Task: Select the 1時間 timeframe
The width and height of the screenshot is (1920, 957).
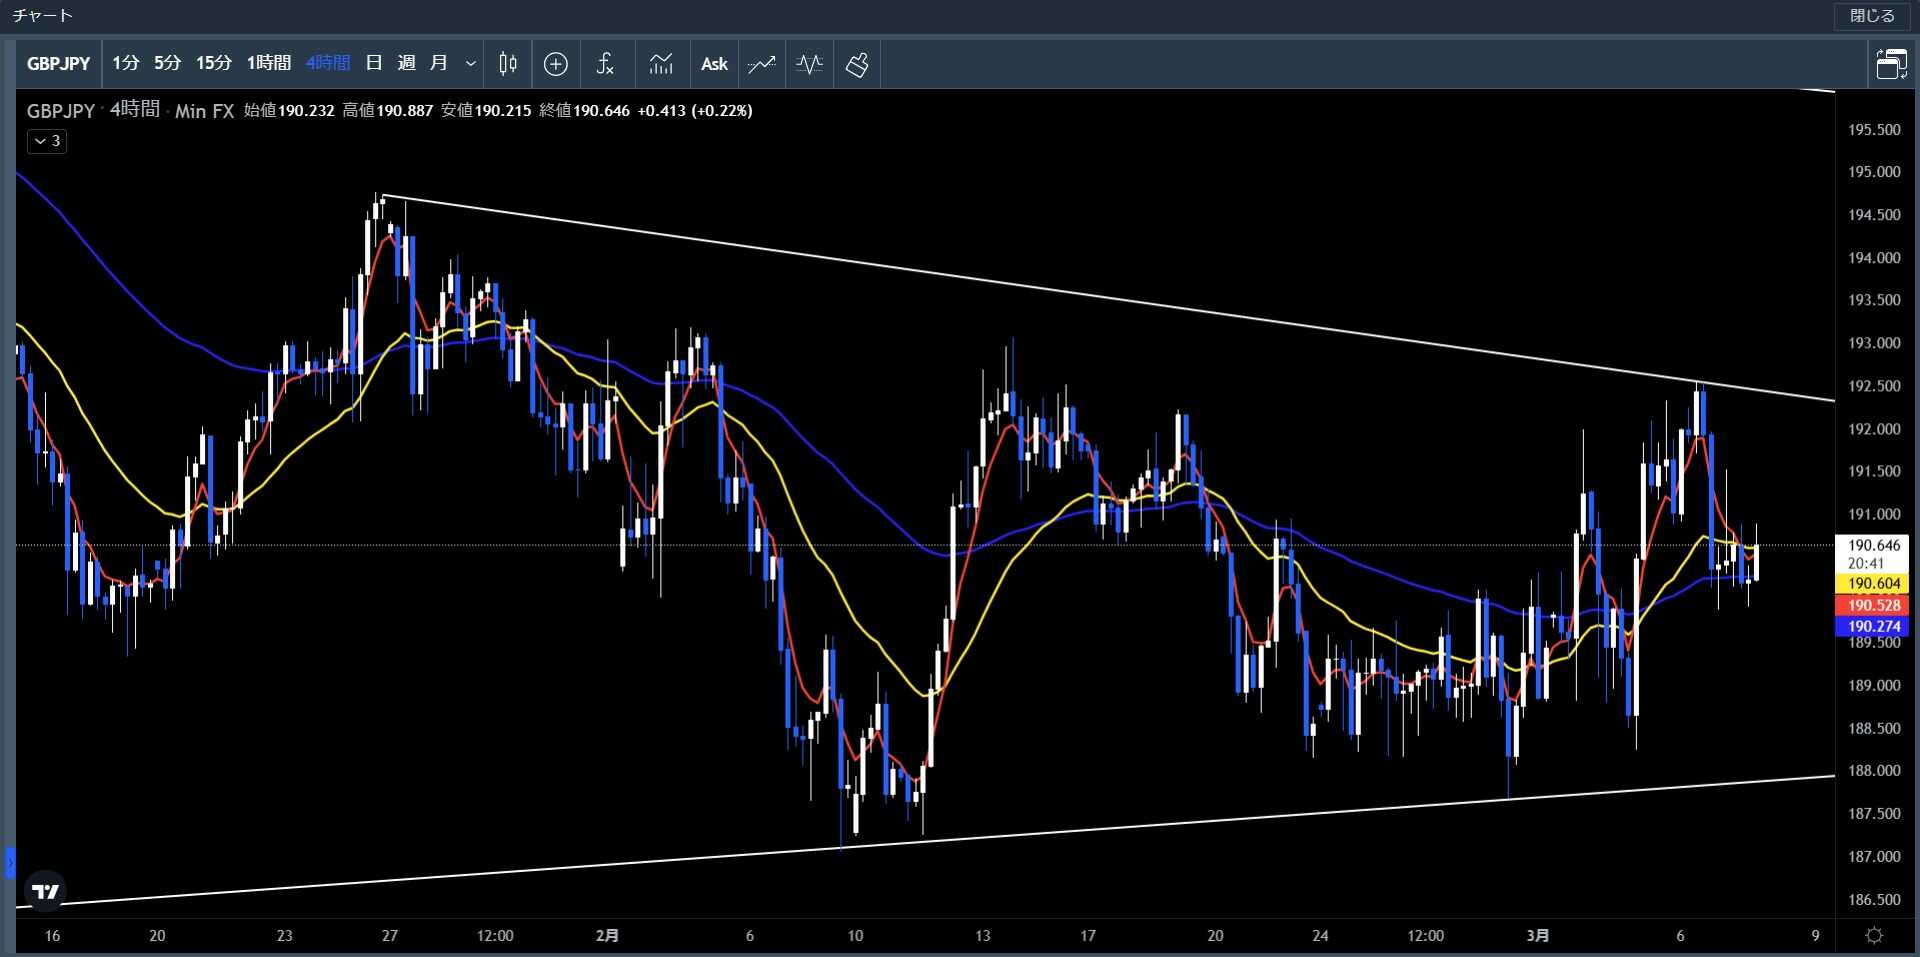Action: 269,64
